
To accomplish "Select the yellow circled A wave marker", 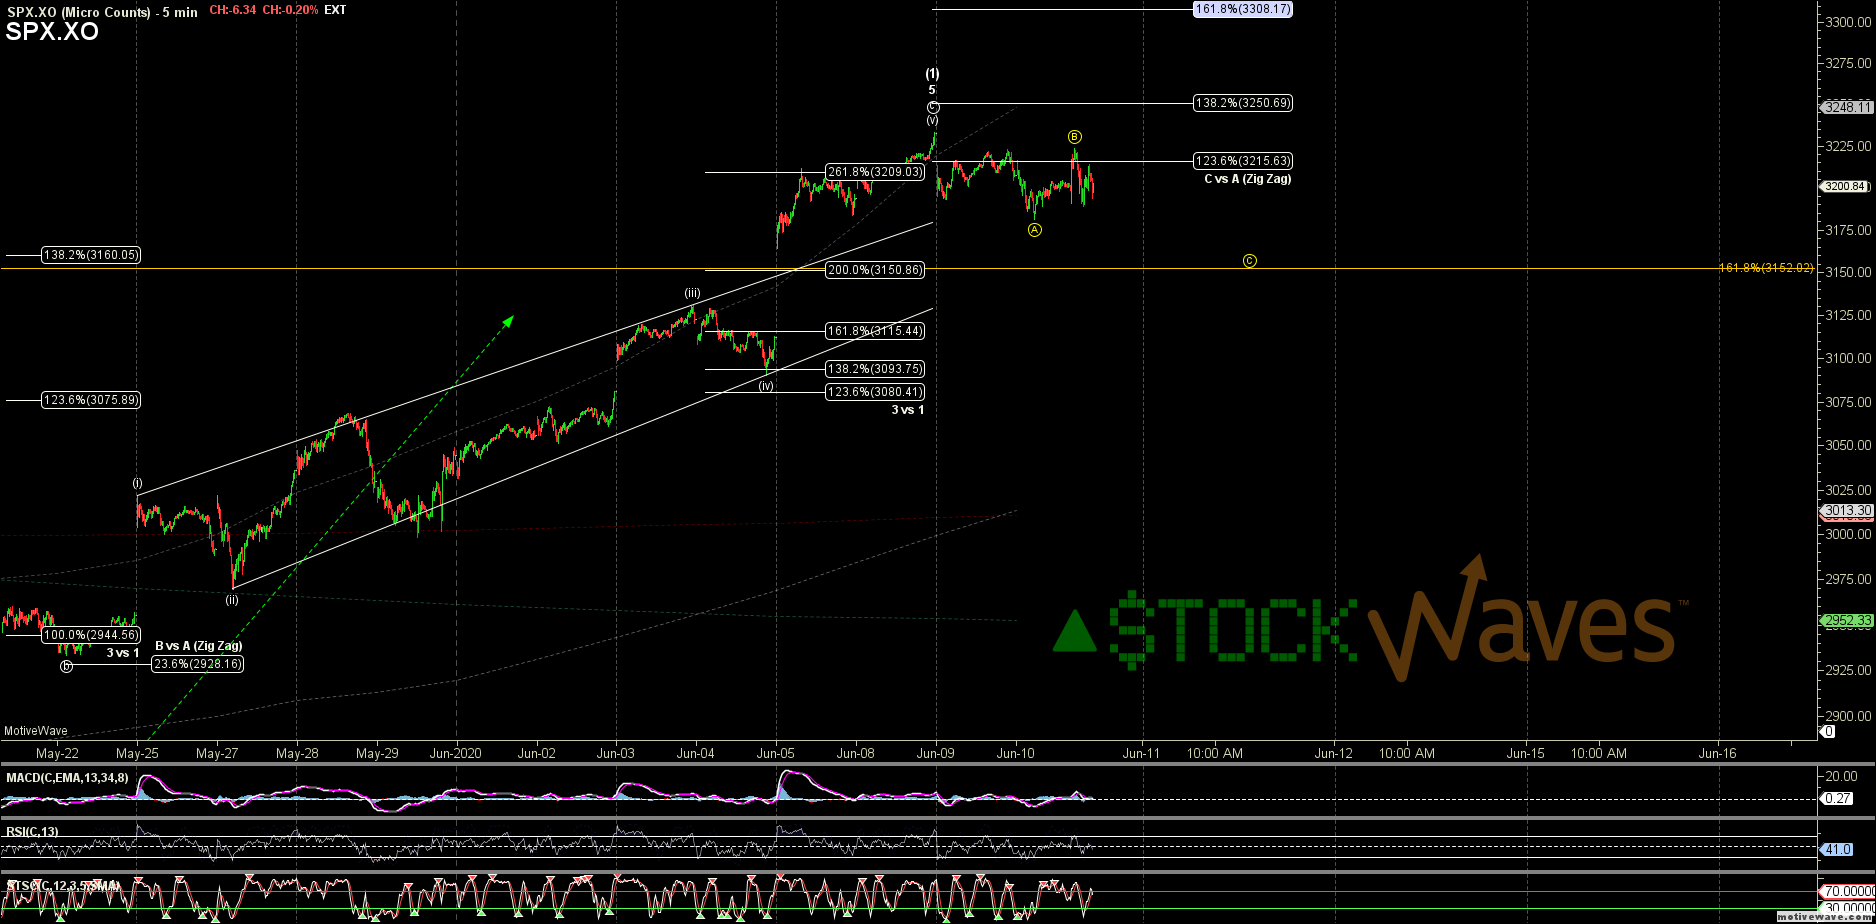I will (1035, 230).
